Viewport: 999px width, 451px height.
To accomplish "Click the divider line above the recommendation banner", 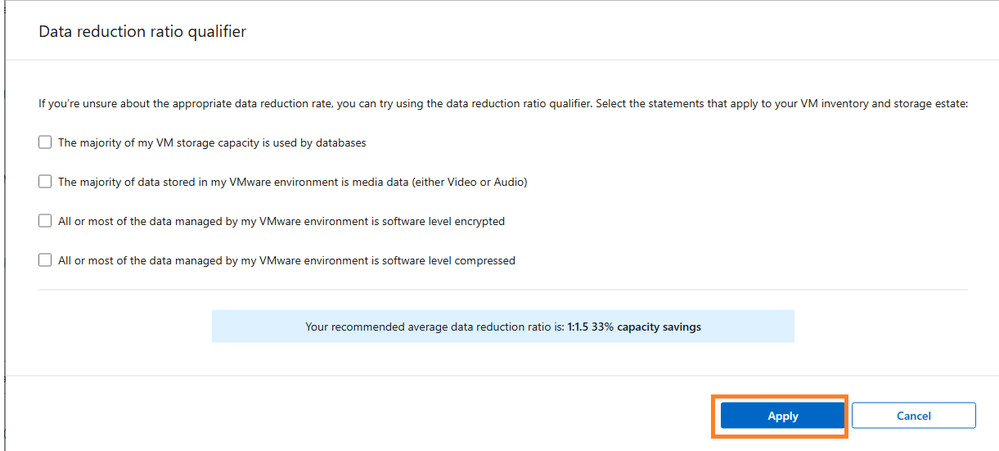I will [x=503, y=290].
